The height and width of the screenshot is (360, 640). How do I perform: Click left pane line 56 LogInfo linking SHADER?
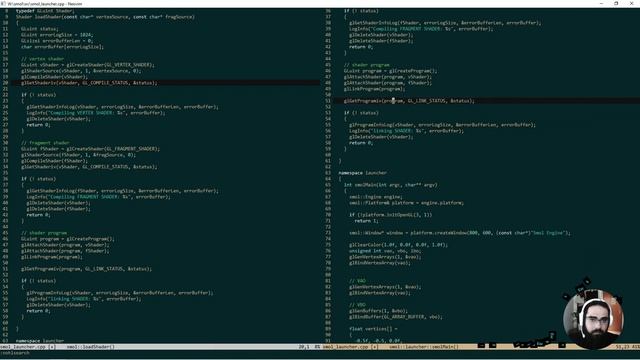tap(84, 299)
